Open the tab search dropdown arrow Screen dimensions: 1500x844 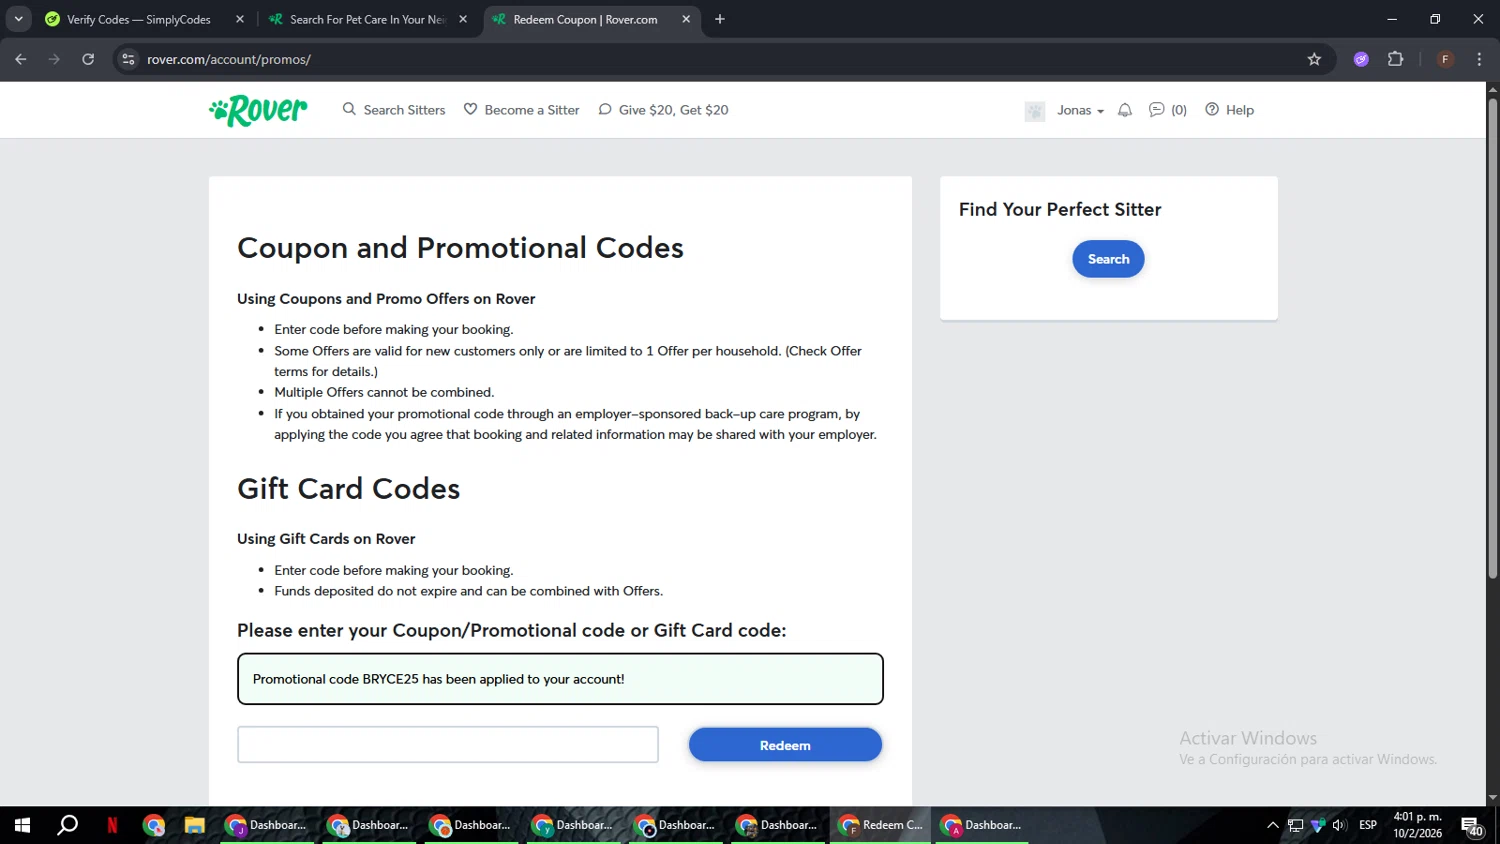(x=18, y=19)
